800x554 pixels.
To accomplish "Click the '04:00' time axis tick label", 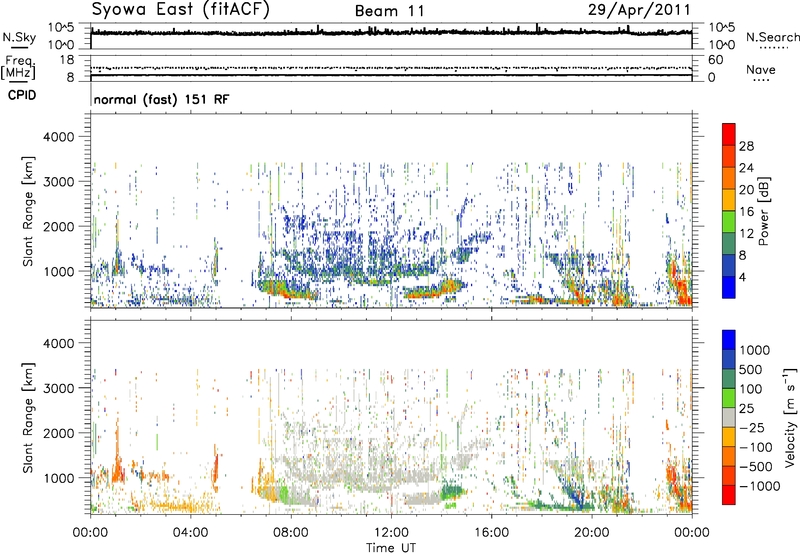I will pyautogui.click(x=191, y=533).
